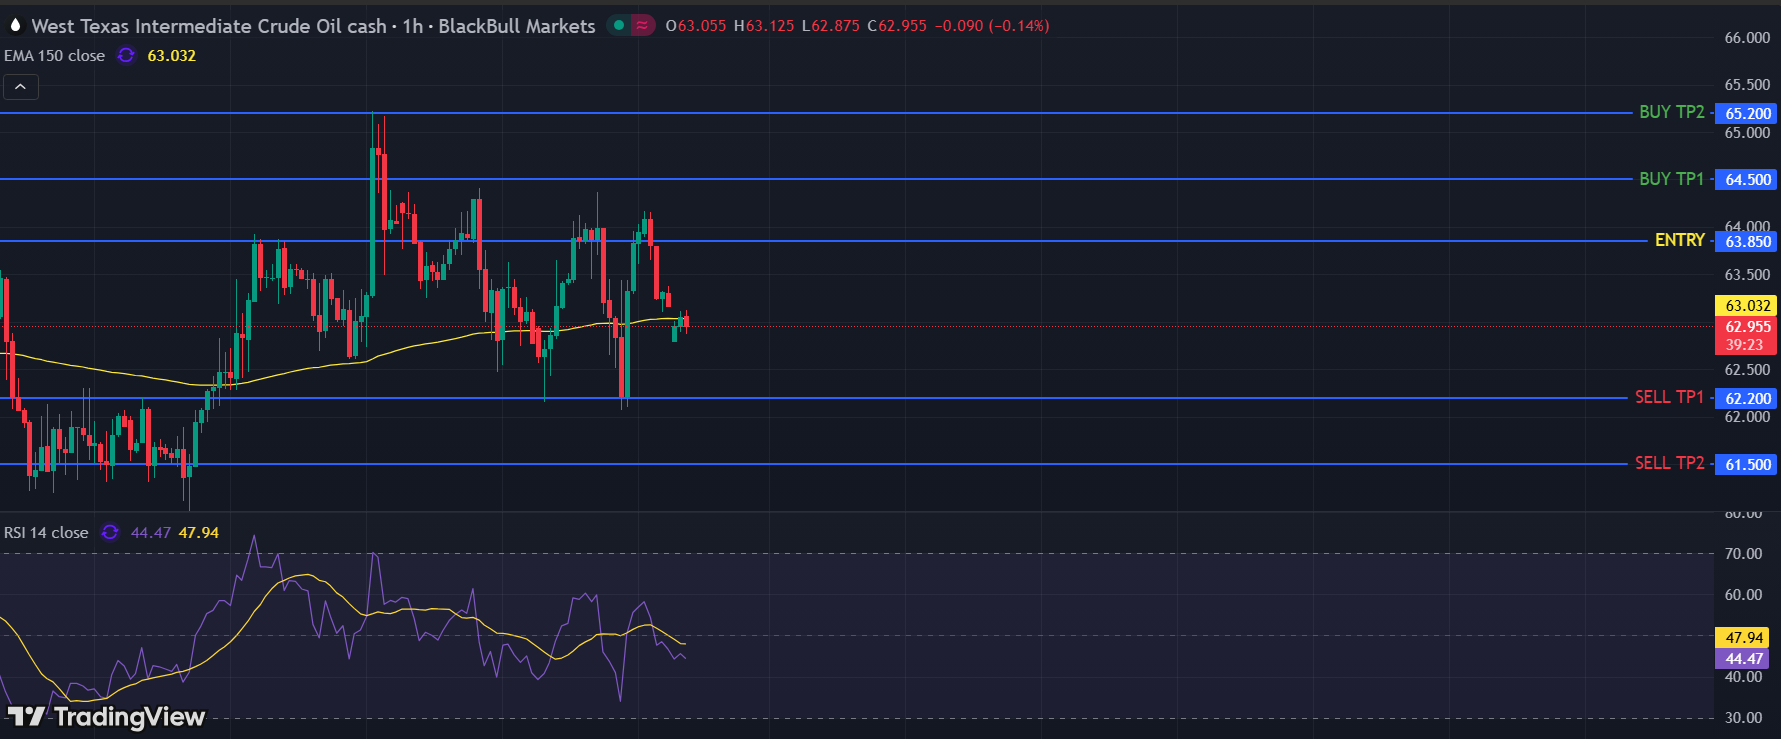Click the BUY TP2 line label
Image resolution: width=1781 pixels, height=739 pixels.
(x=1671, y=112)
